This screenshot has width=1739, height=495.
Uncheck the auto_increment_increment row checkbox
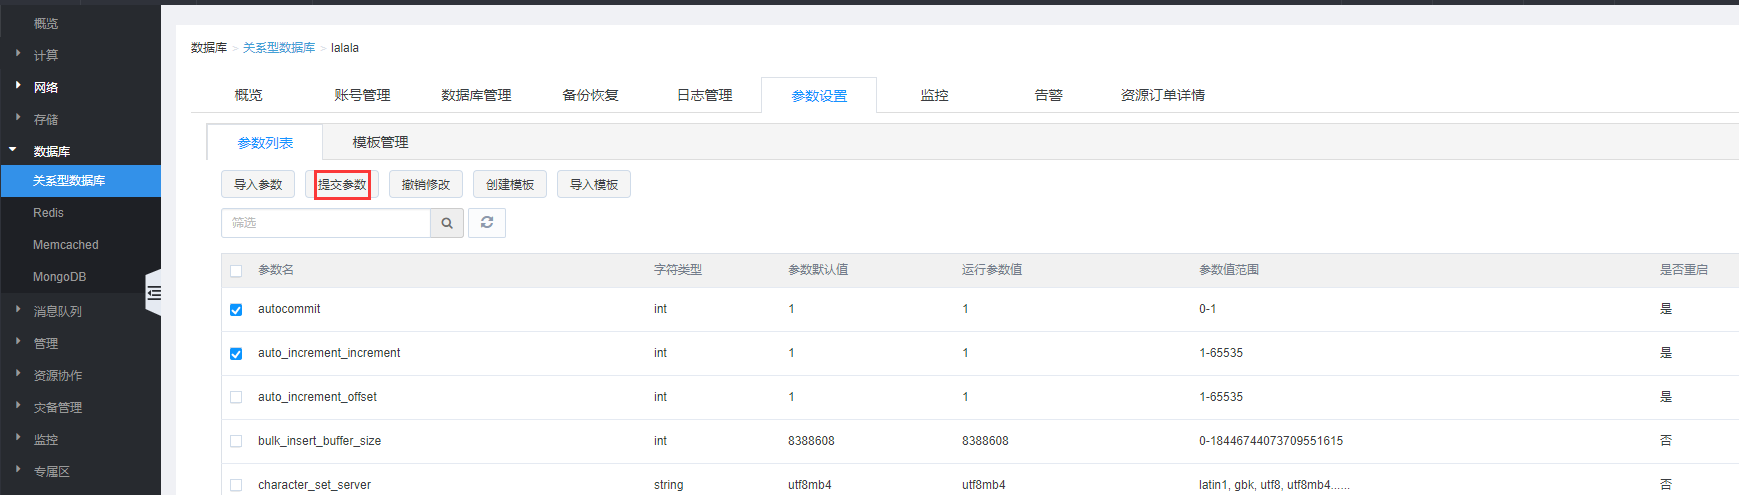click(236, 354)
